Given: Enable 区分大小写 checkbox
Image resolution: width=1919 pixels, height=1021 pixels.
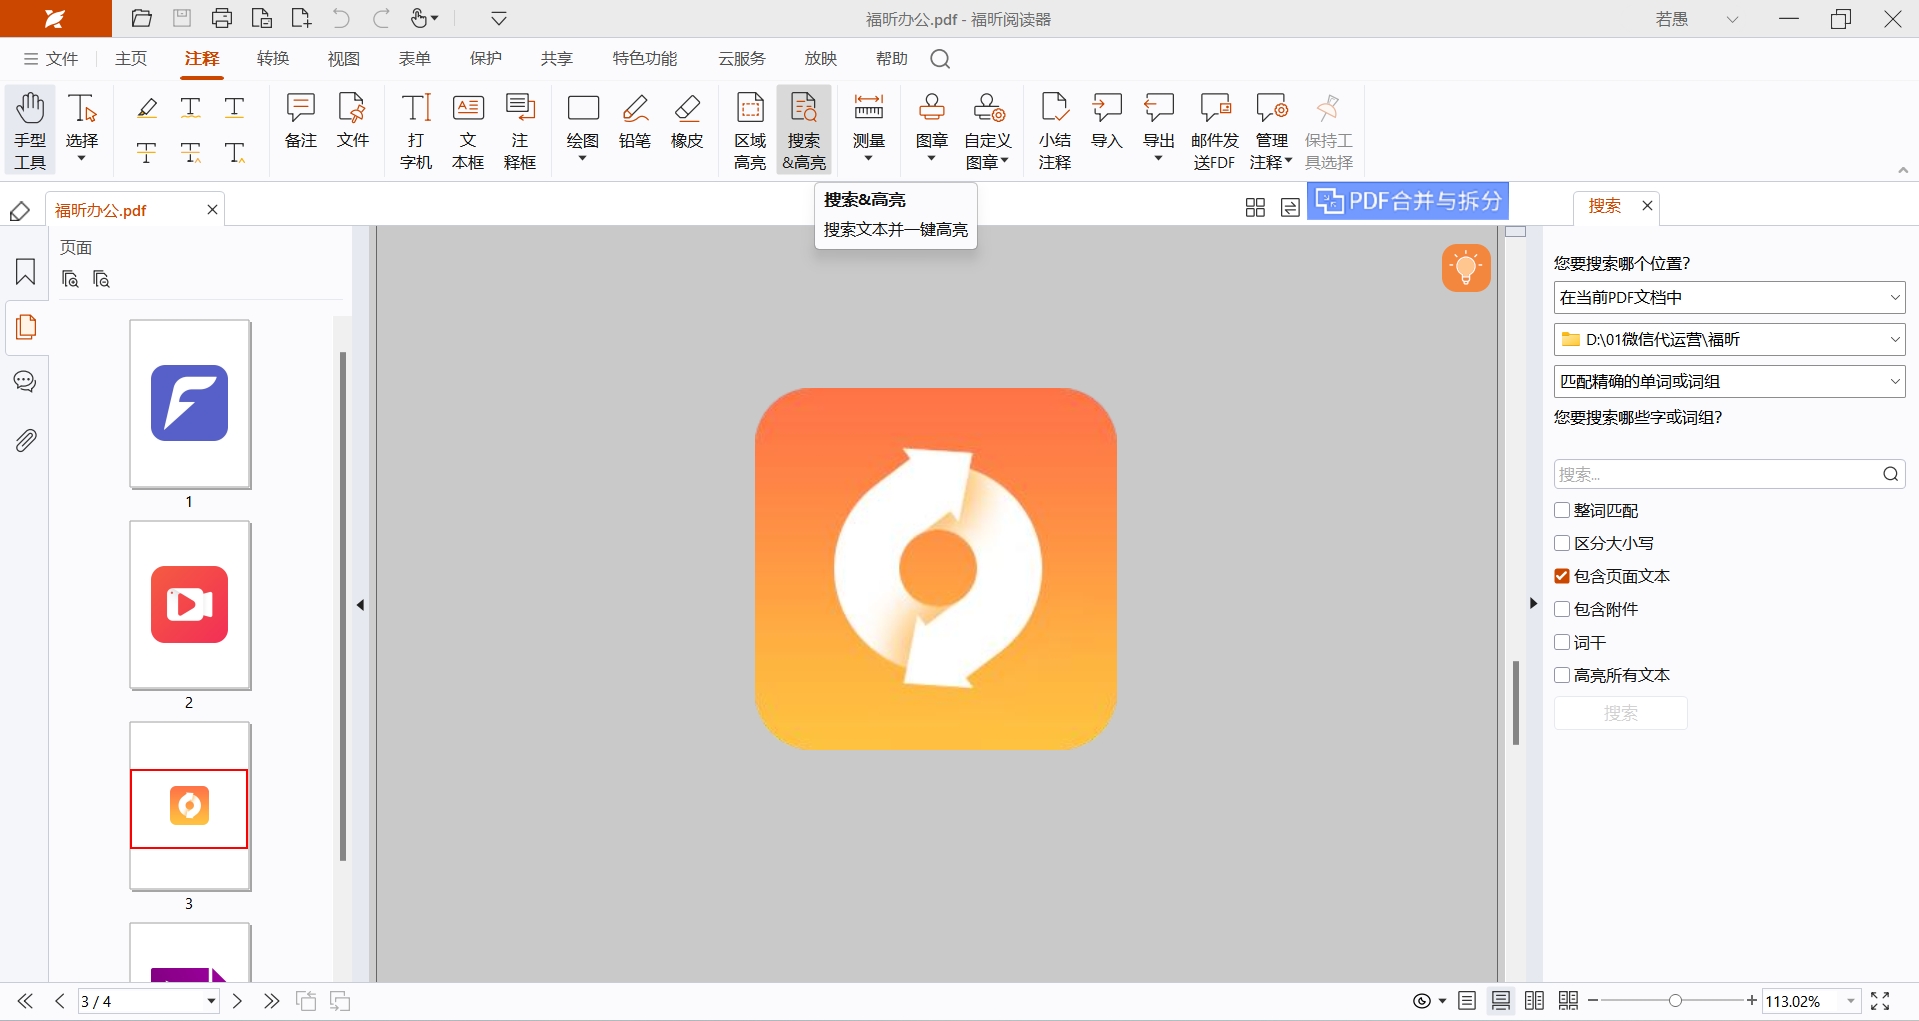Looking at the screenshot, I should coord(1562,544).
